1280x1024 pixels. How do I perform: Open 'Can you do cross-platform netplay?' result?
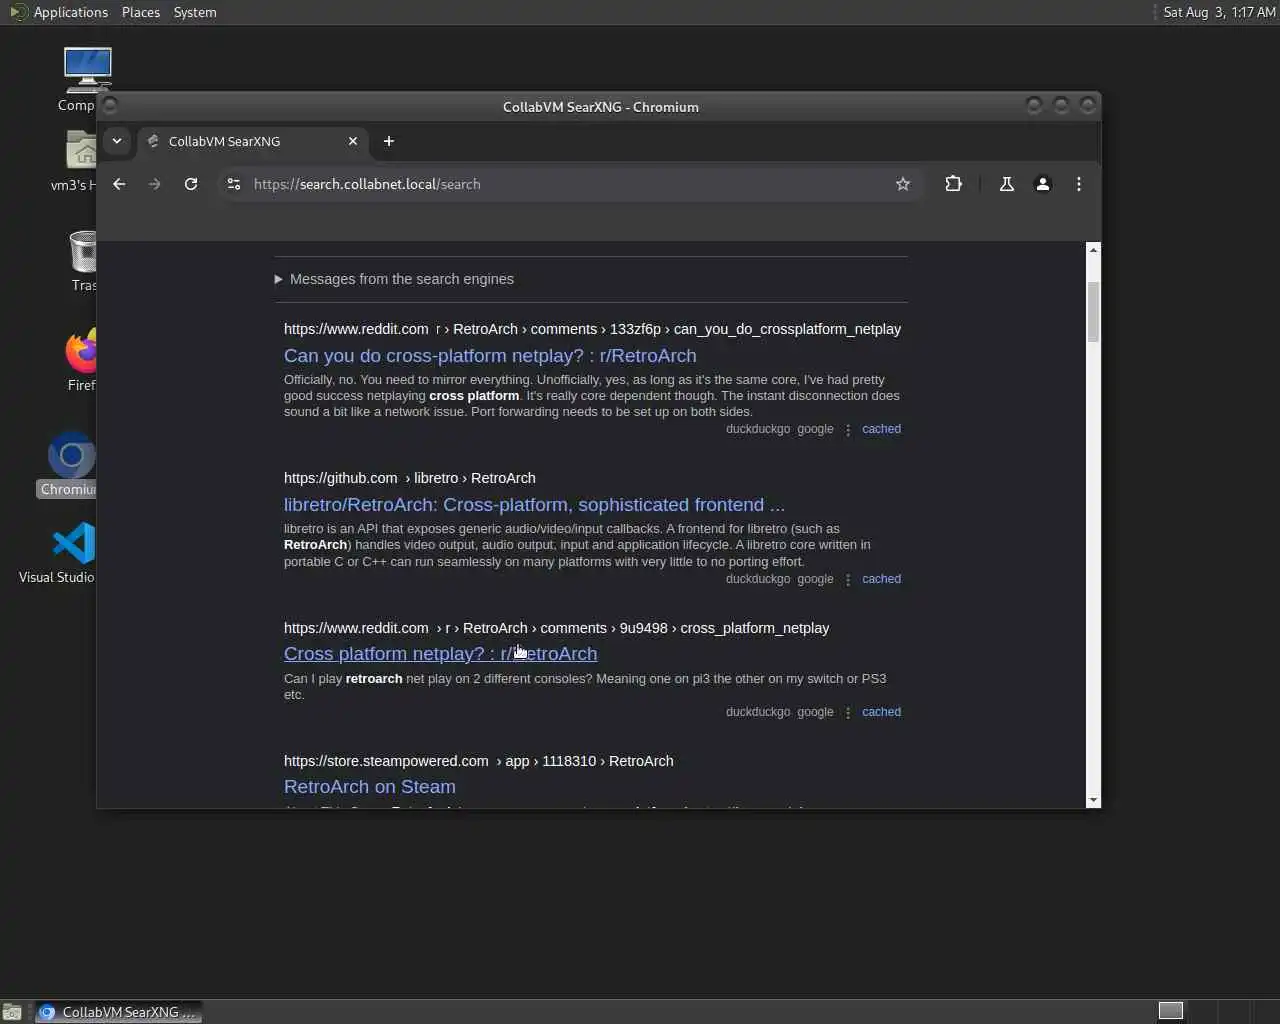click(x=490, y=356)
